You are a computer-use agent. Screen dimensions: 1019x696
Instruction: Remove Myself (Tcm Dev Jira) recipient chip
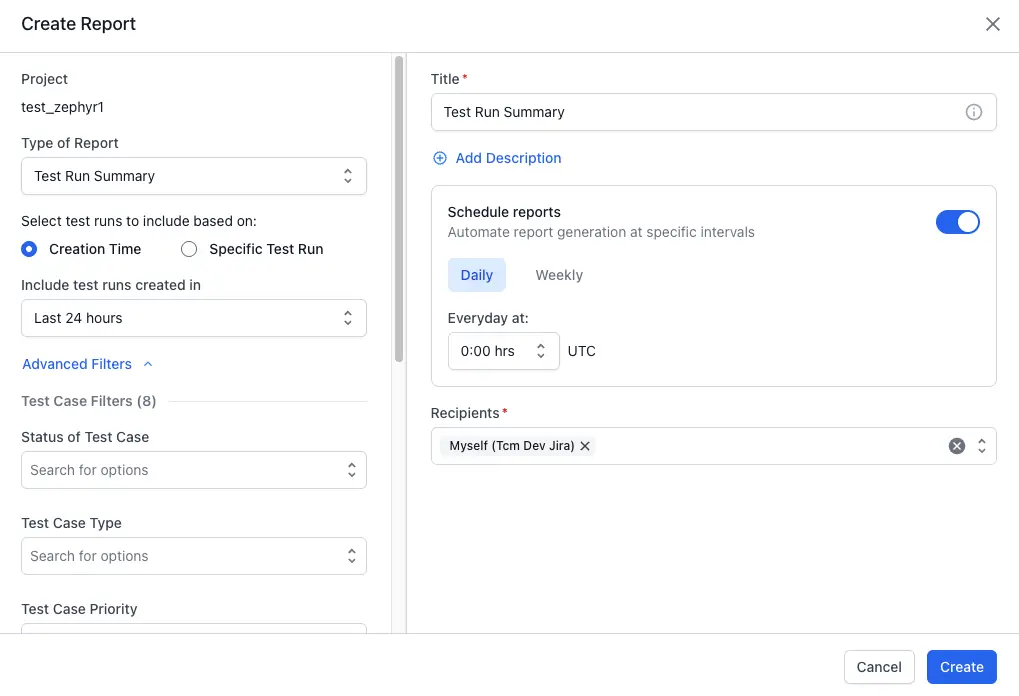click(585, 446)
